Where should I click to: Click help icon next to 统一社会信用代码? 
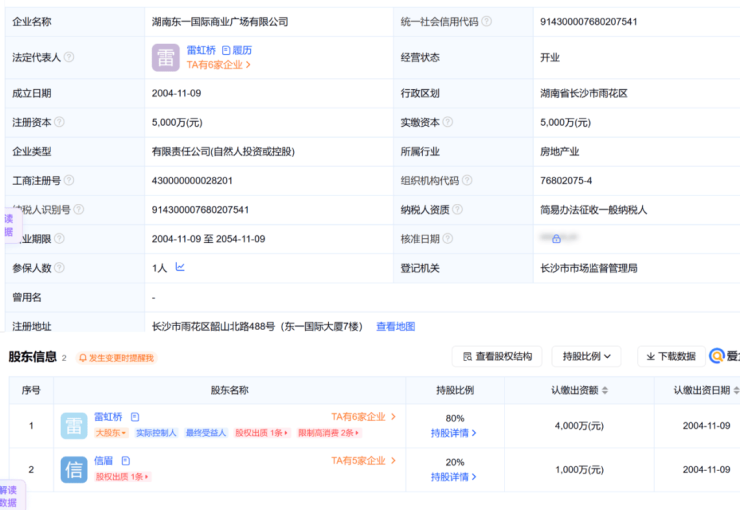point(487,21)
